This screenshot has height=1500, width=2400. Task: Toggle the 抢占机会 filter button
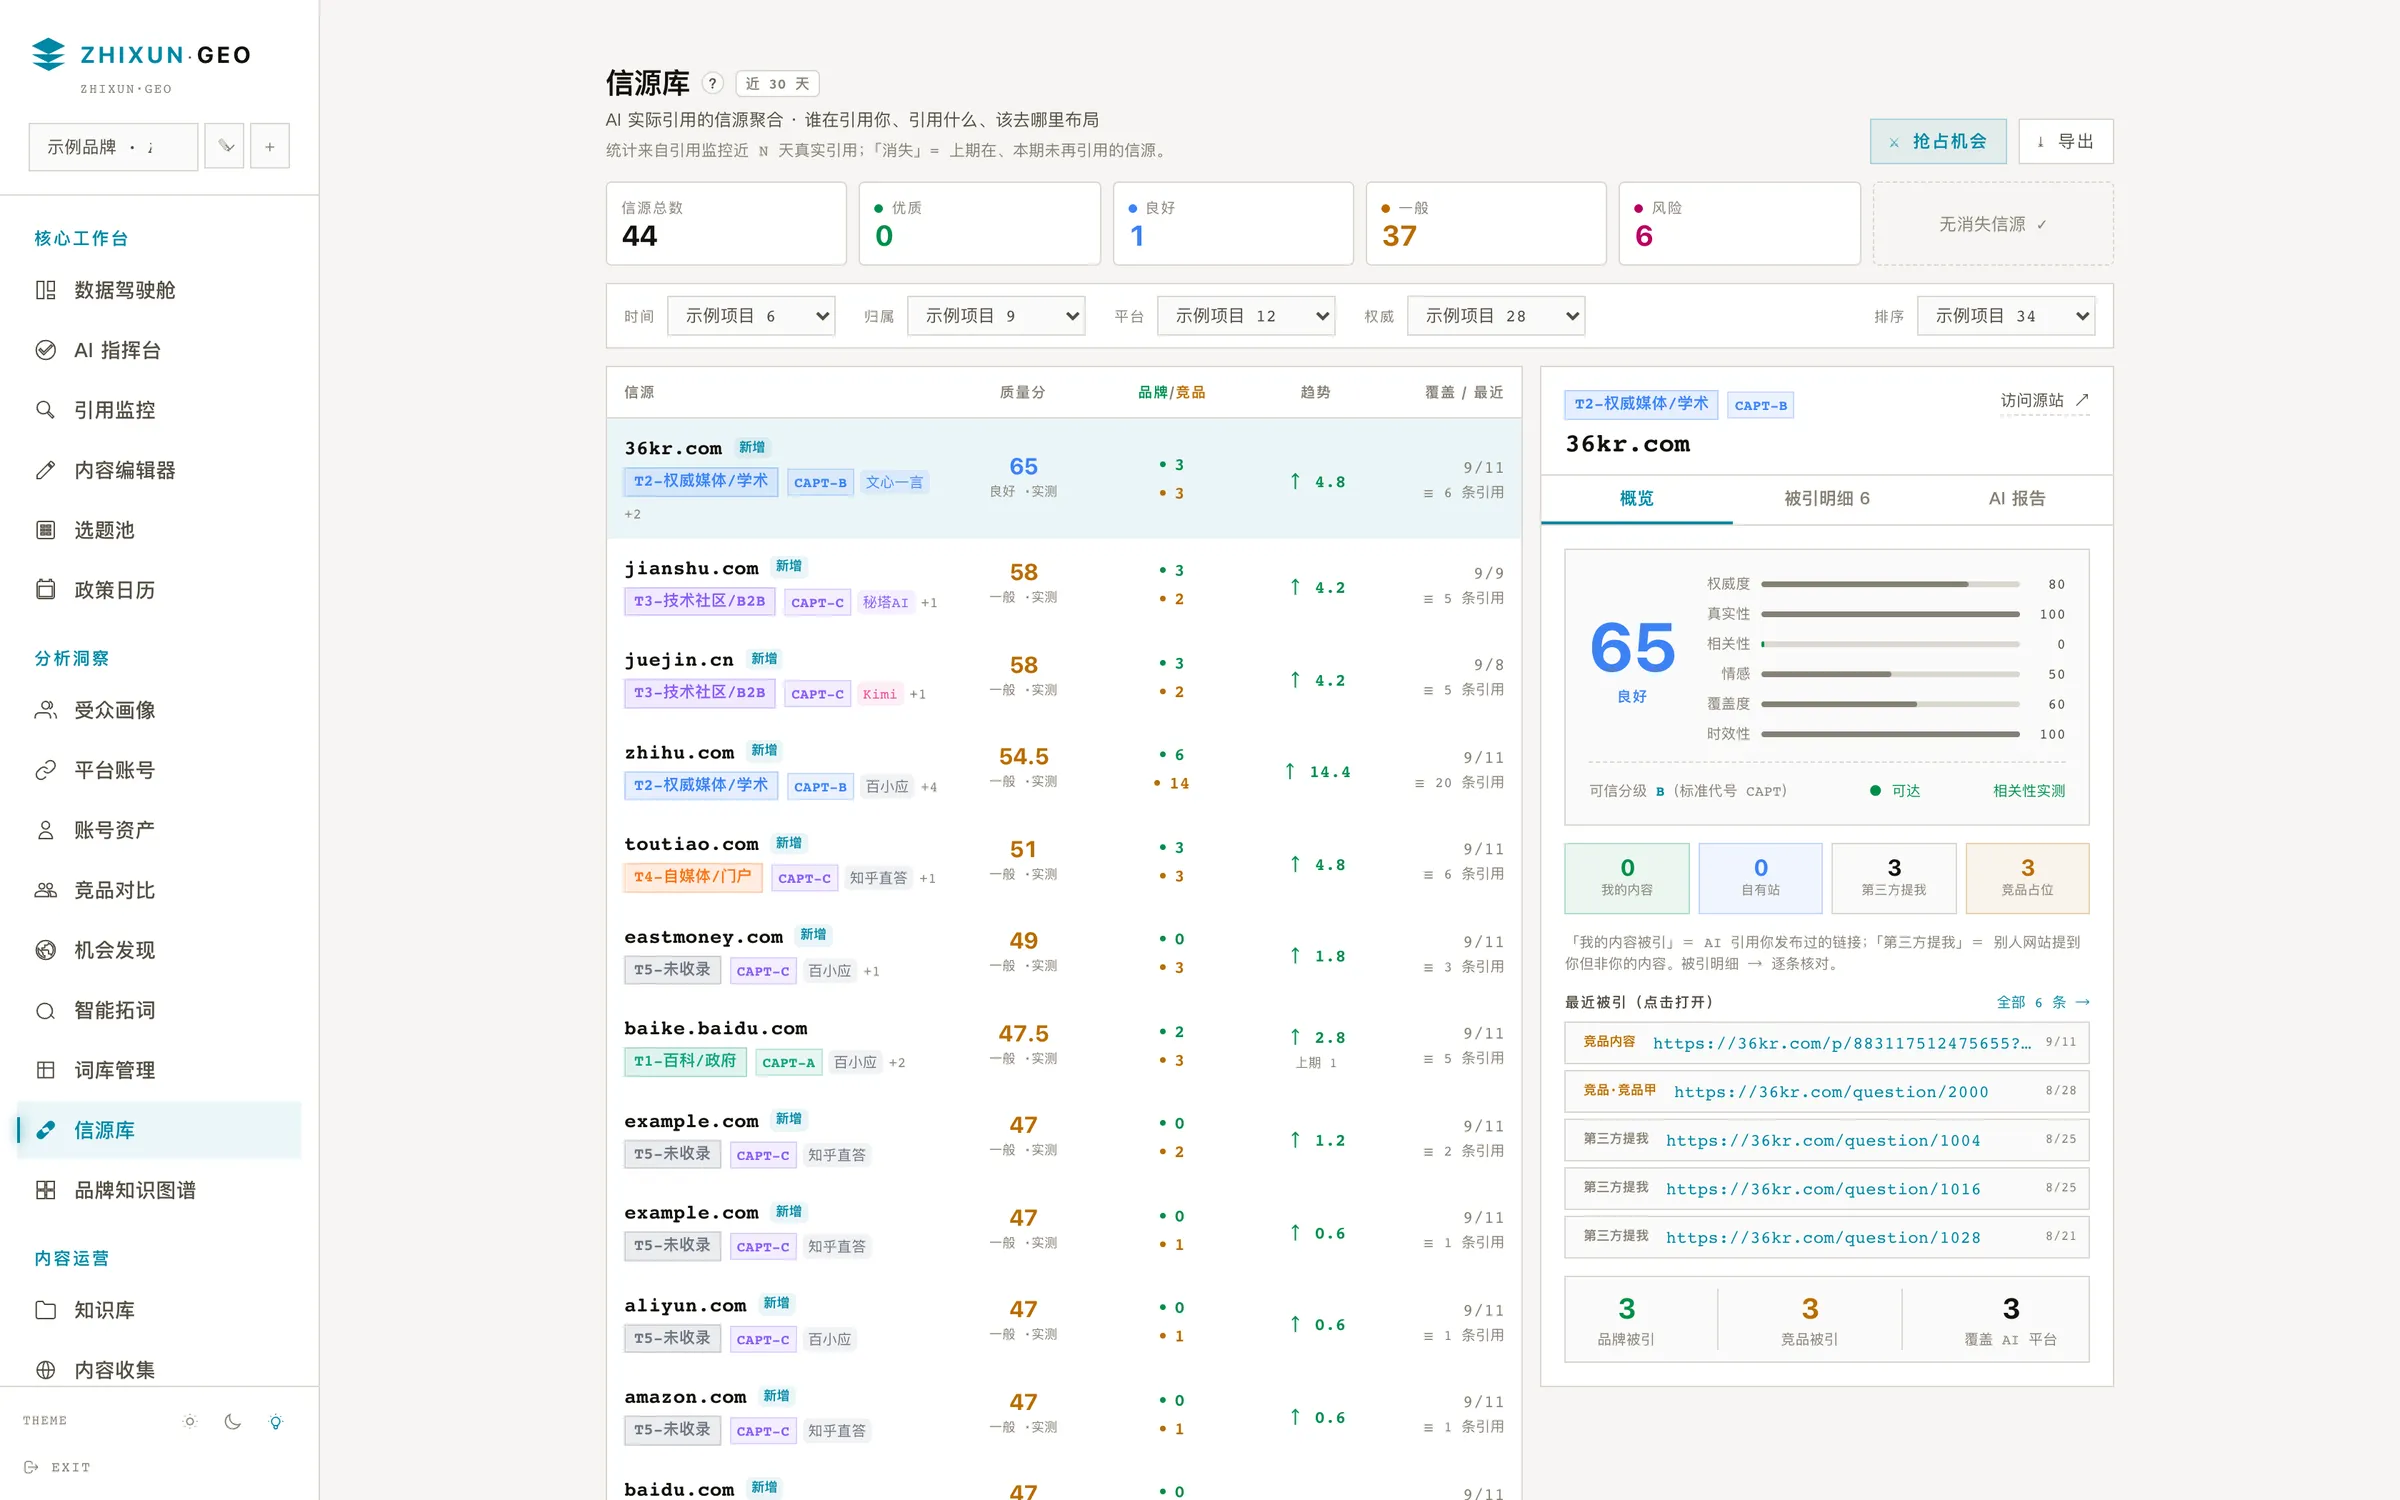point(1938,142)
